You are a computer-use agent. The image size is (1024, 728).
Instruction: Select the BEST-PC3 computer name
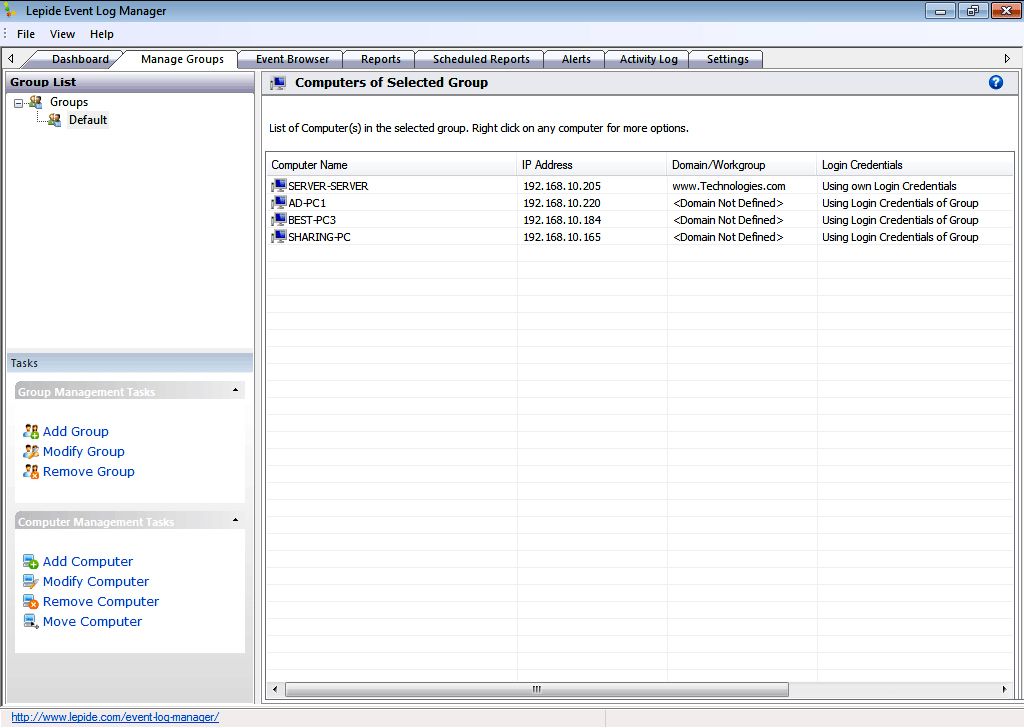312,220
